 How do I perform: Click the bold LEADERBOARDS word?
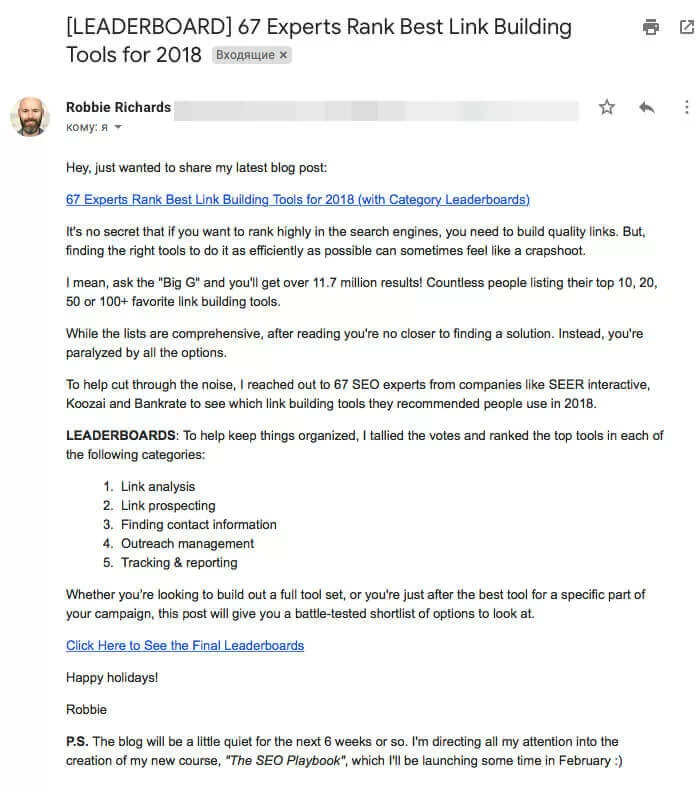[119, 436]
